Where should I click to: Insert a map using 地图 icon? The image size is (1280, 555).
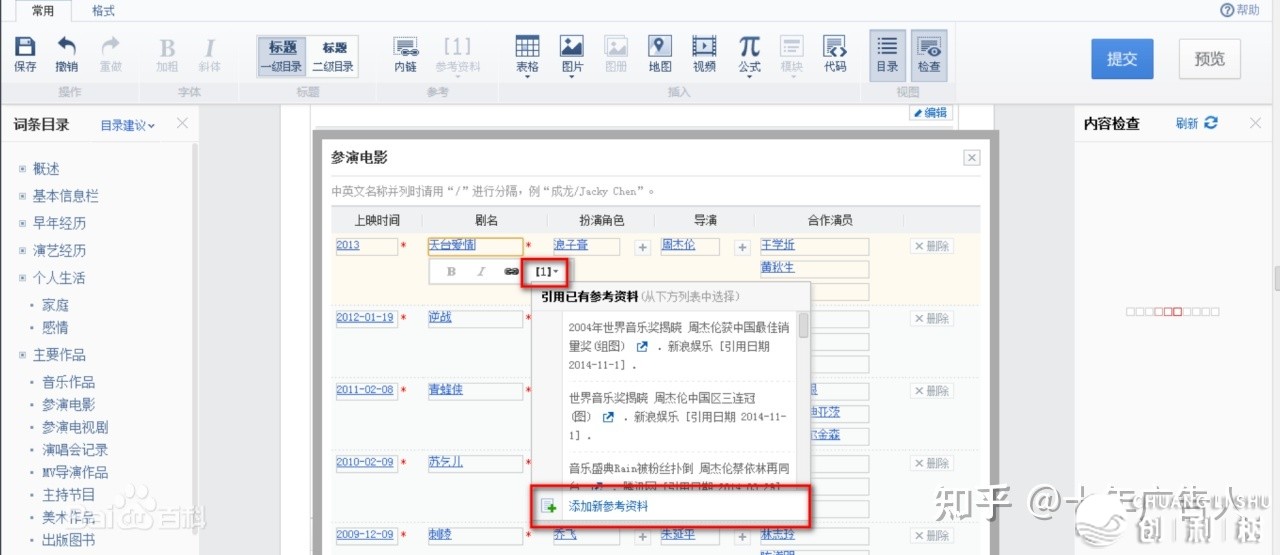pyautogui.click(x=659, y=47)
